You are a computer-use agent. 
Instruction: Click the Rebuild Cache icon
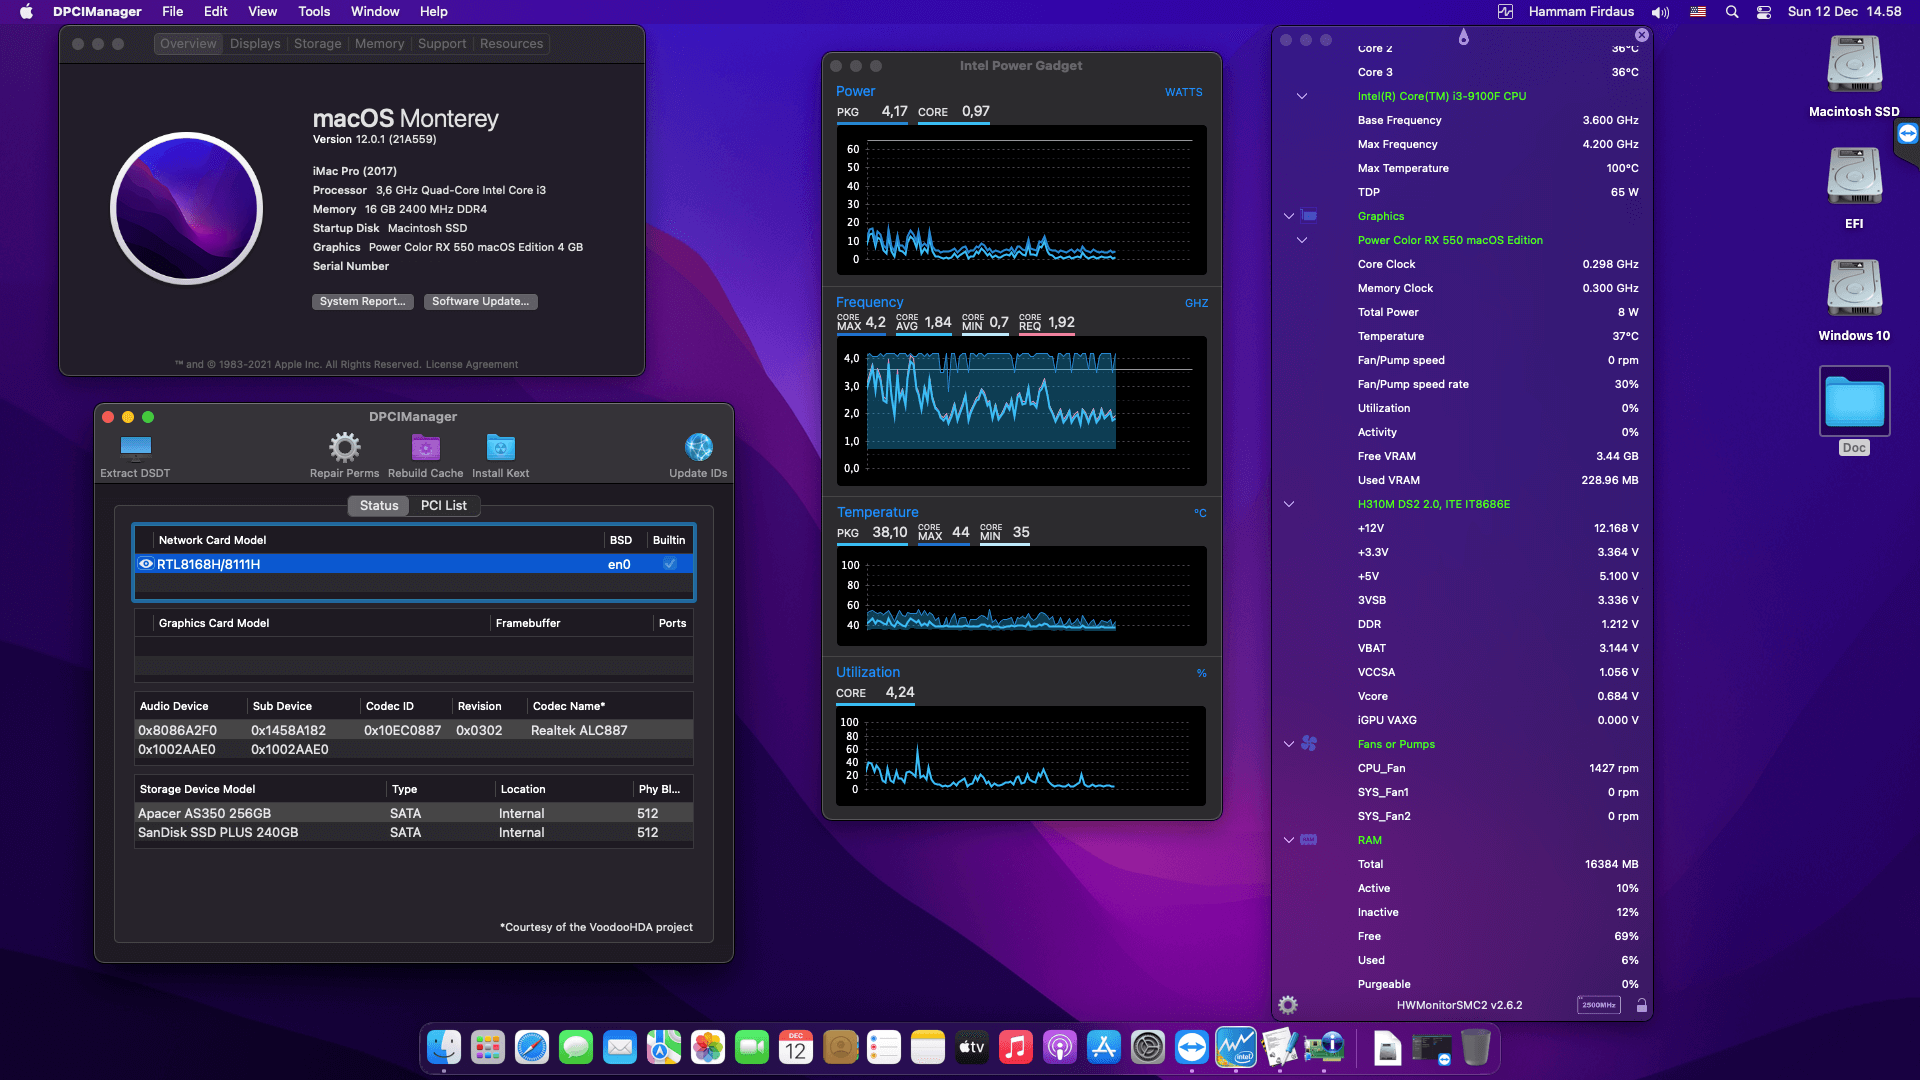click(425, 447)
